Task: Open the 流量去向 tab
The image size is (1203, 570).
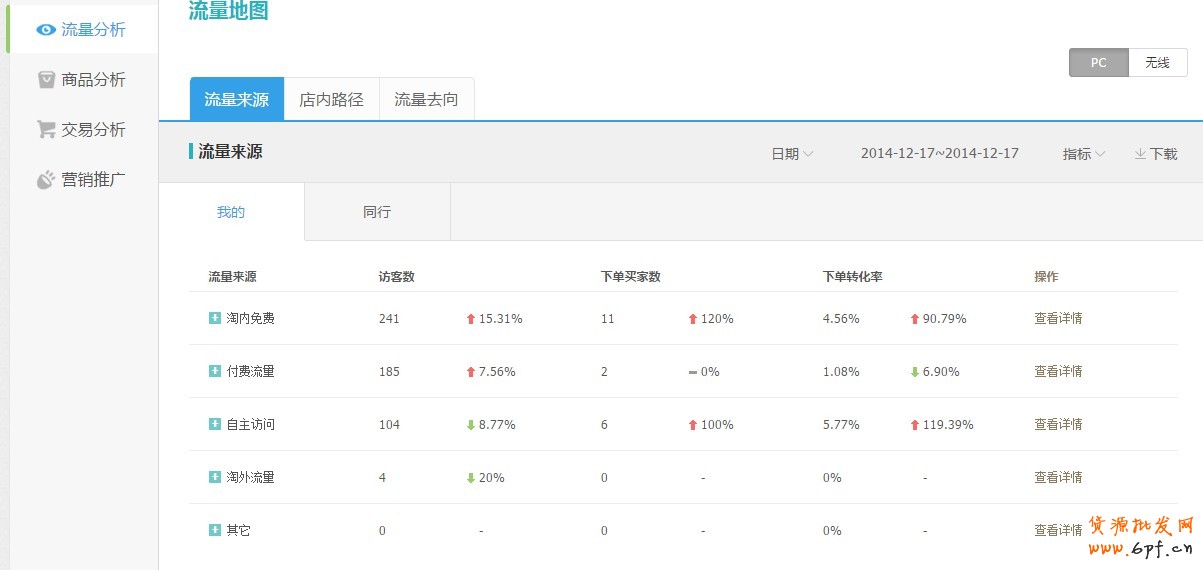Action: click(426, 100)
